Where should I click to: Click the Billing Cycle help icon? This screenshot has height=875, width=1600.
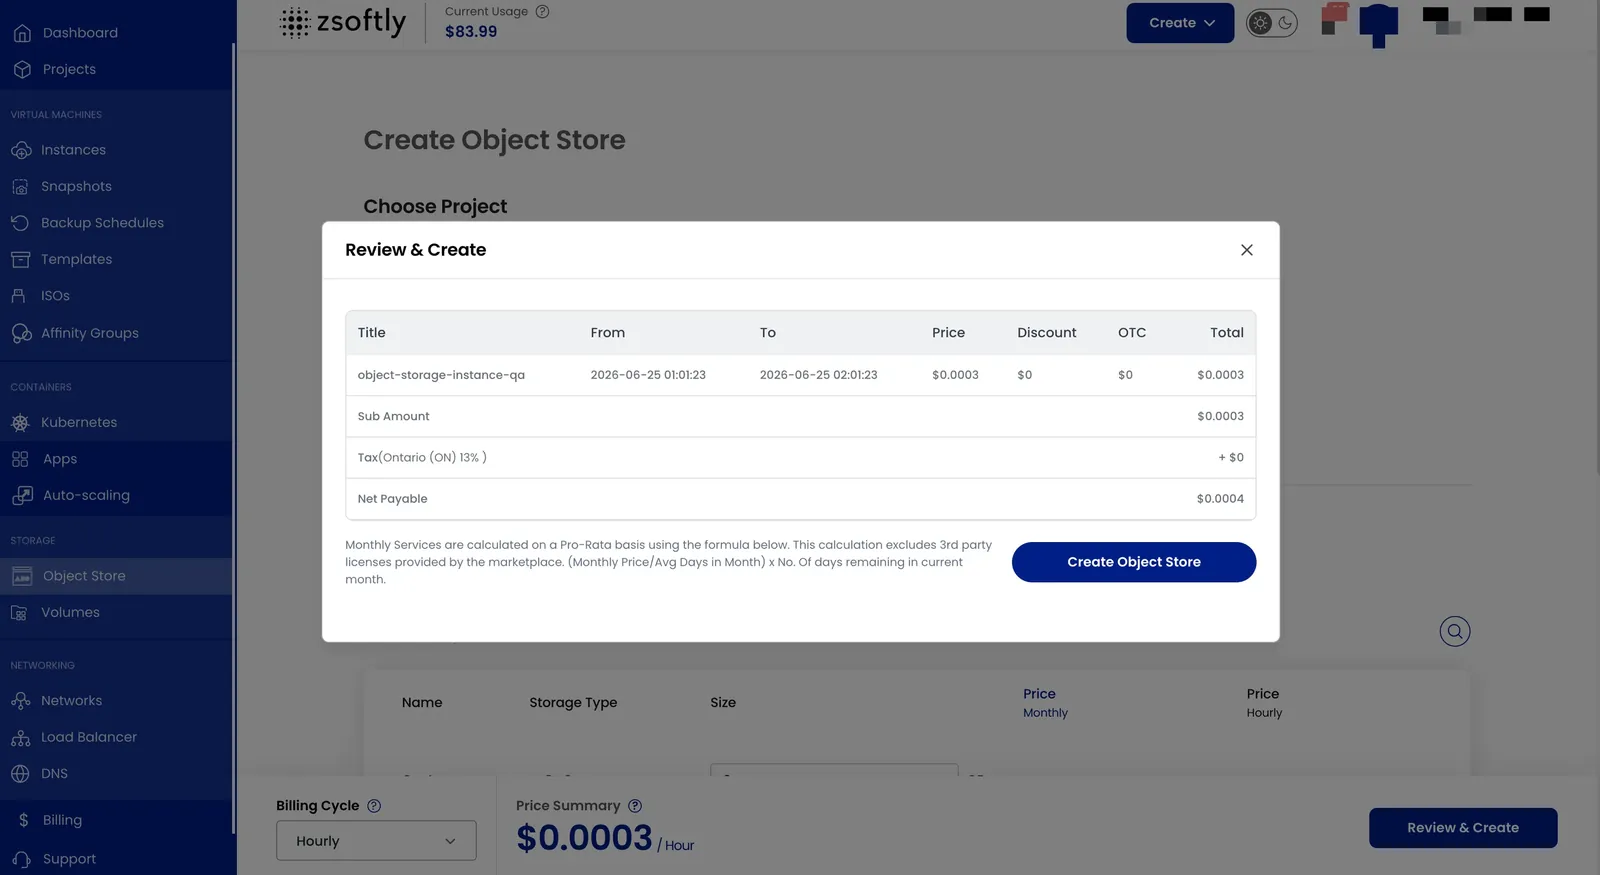pos(374,806)
